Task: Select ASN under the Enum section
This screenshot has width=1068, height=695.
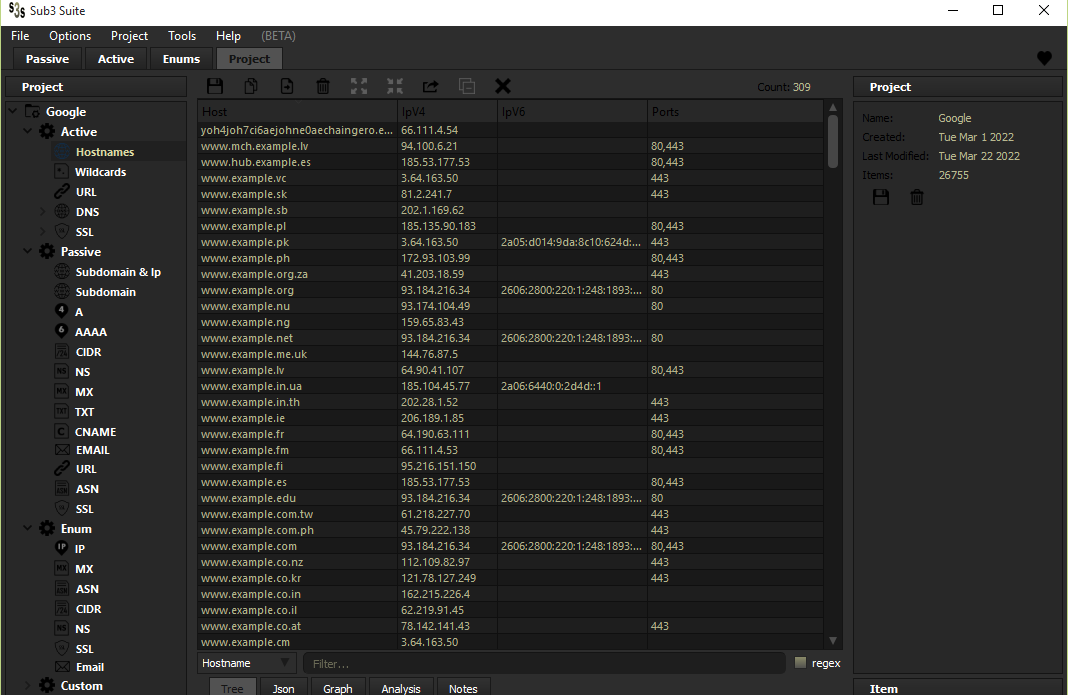Action: (87, 589)
